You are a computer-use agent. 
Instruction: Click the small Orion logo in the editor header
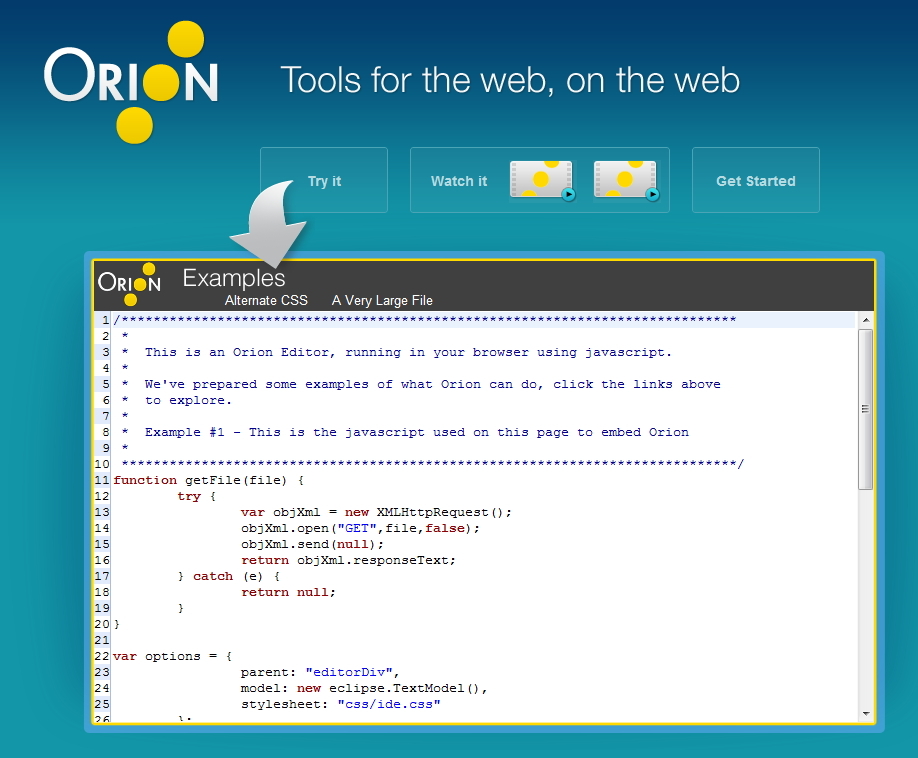(x=129, y=284)
